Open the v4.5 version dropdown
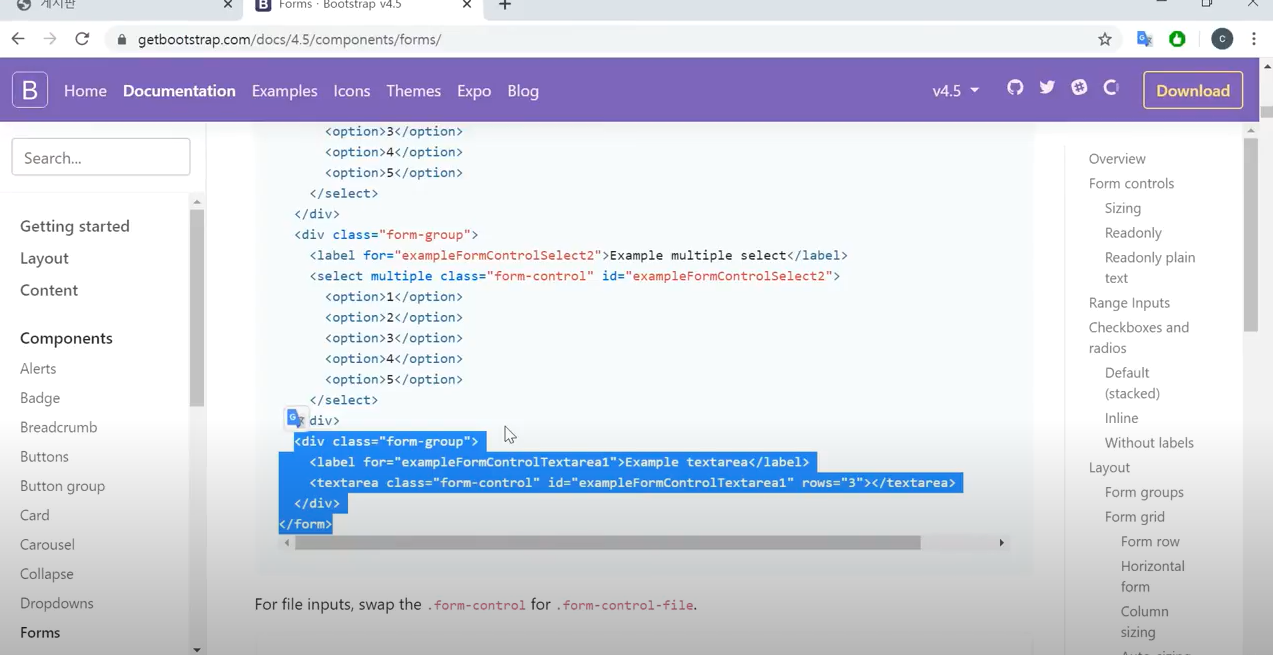The image size is (1273, 655). (956, 90)
